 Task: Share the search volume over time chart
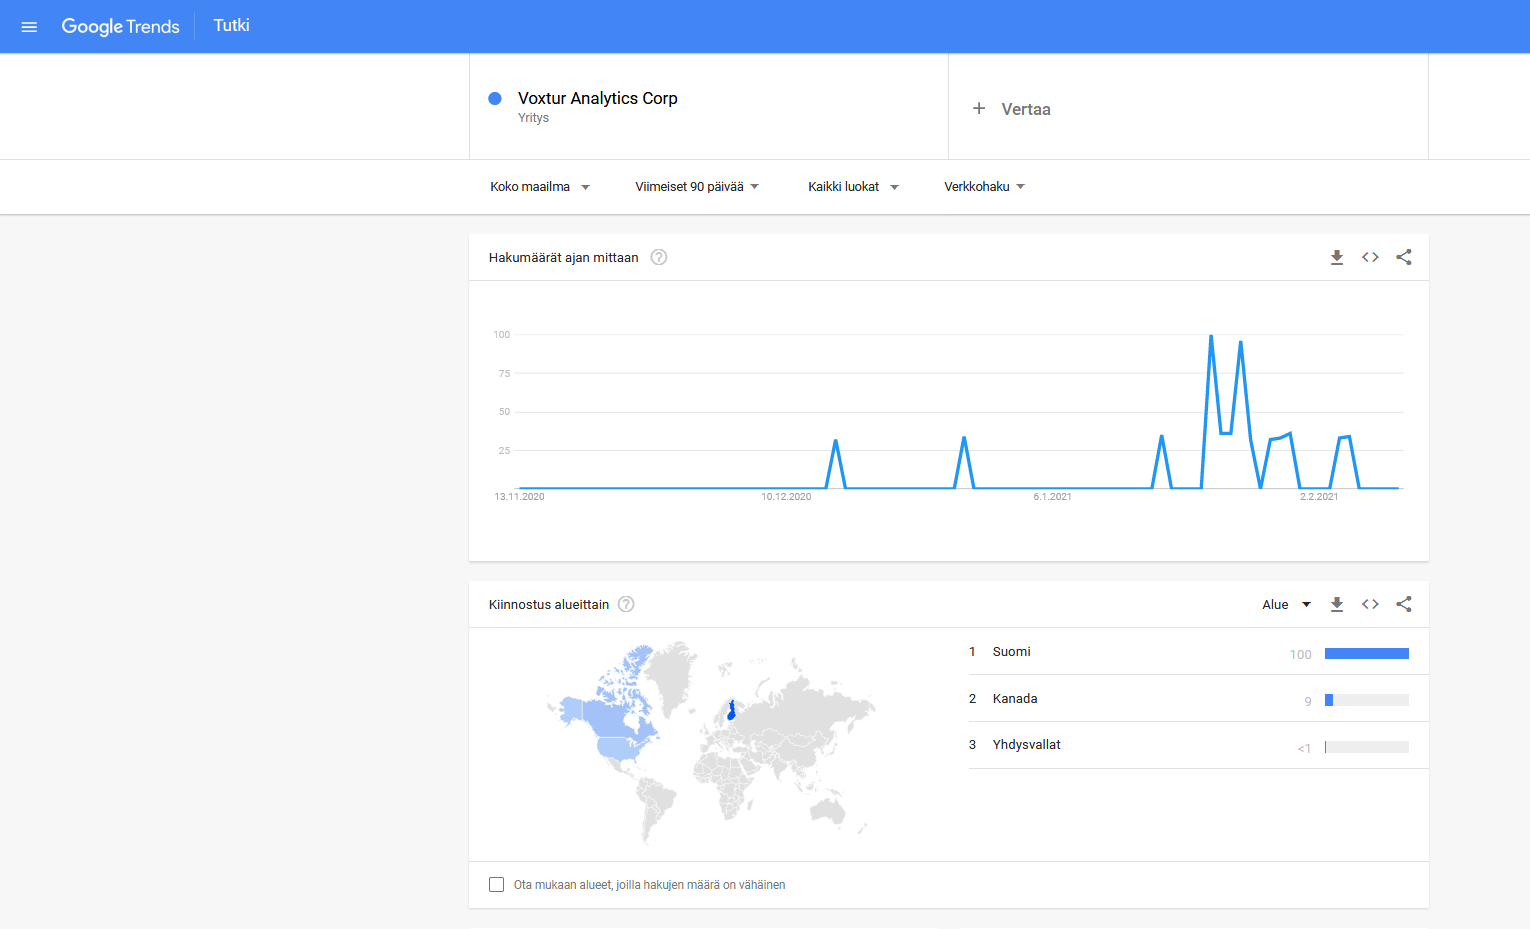point(1404,258)
